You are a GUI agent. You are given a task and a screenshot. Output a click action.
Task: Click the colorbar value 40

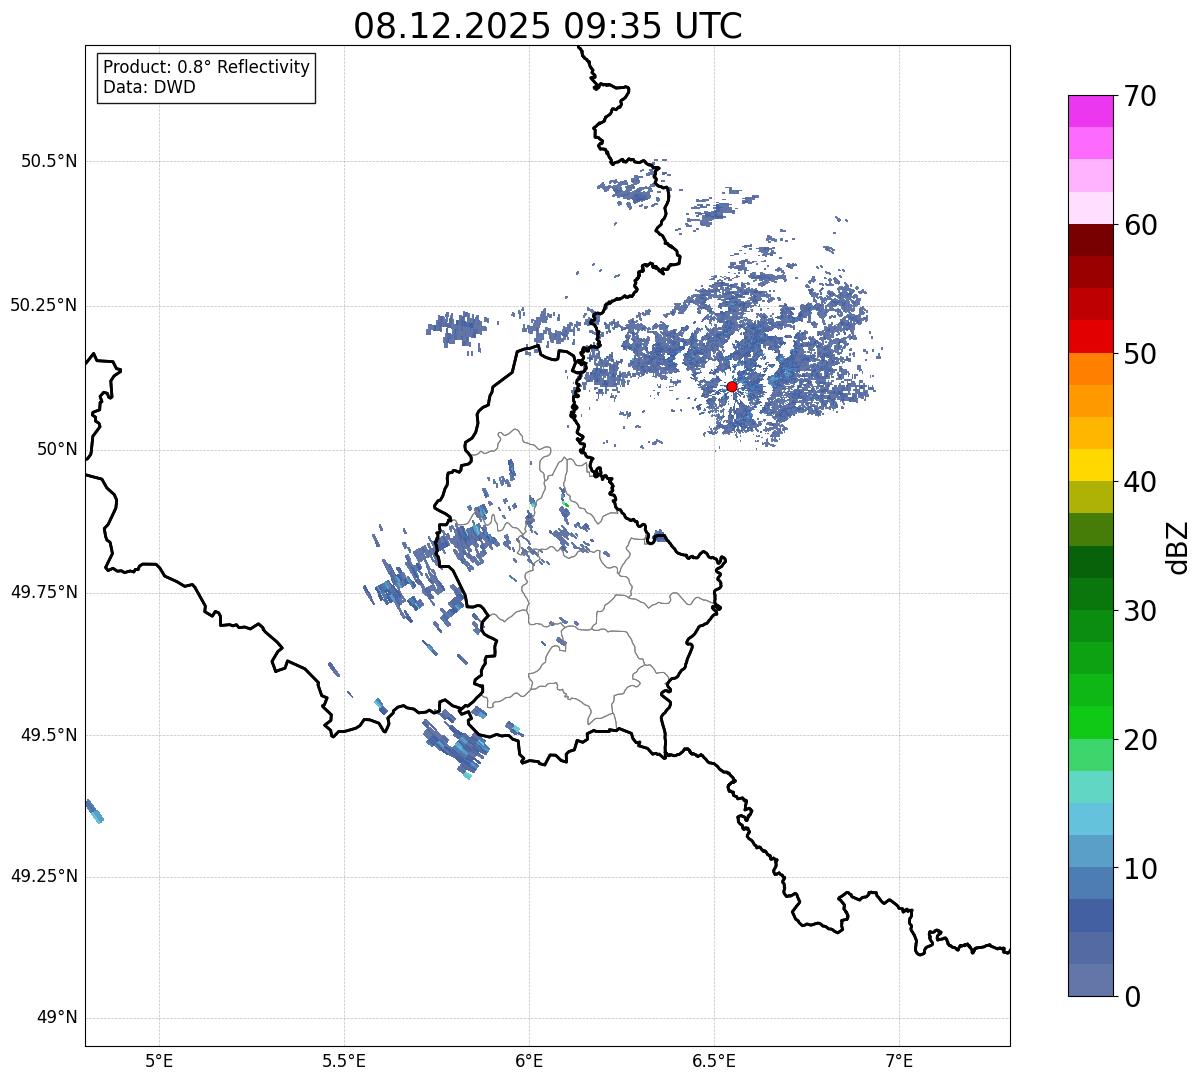(x=1140, y=482)
